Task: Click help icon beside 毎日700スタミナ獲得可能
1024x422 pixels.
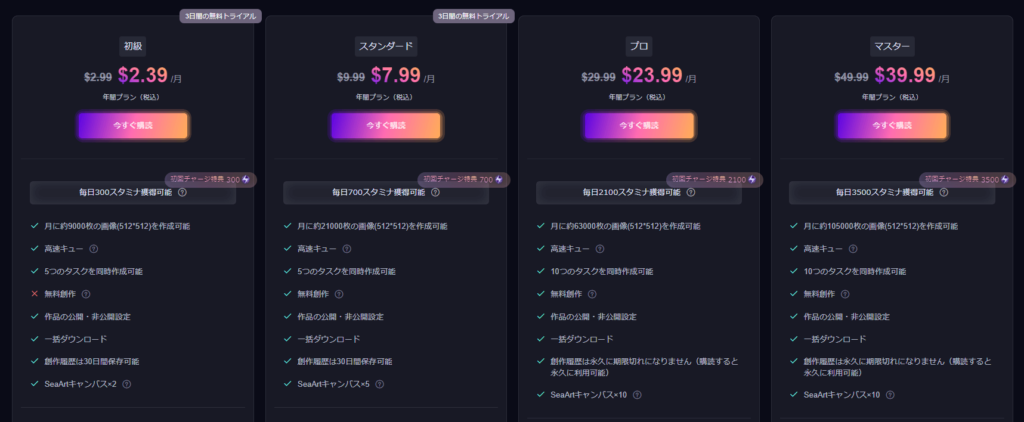Action: pos(436,193)
